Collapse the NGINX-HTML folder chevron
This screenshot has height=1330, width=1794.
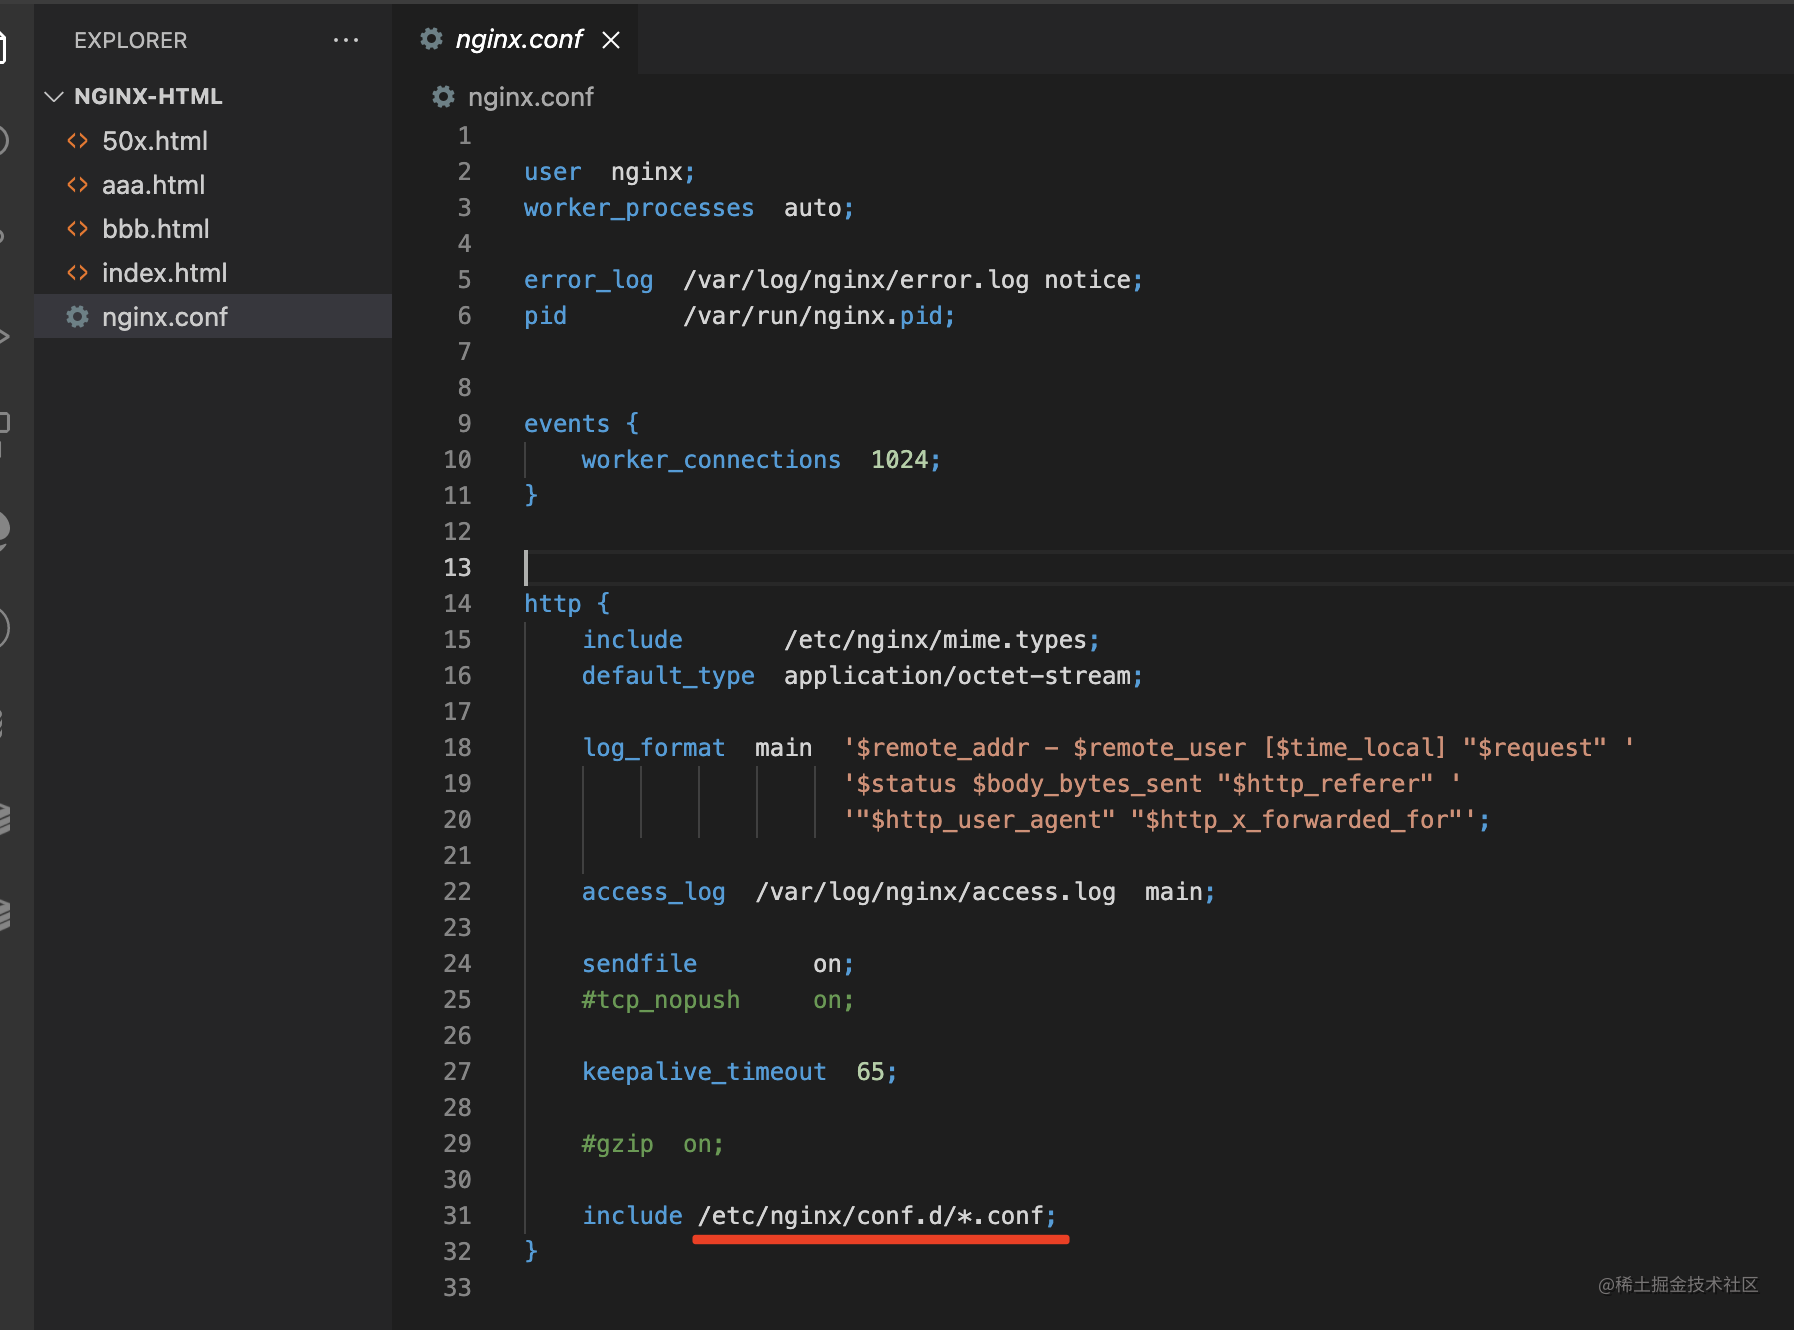[x=54, y=97]
